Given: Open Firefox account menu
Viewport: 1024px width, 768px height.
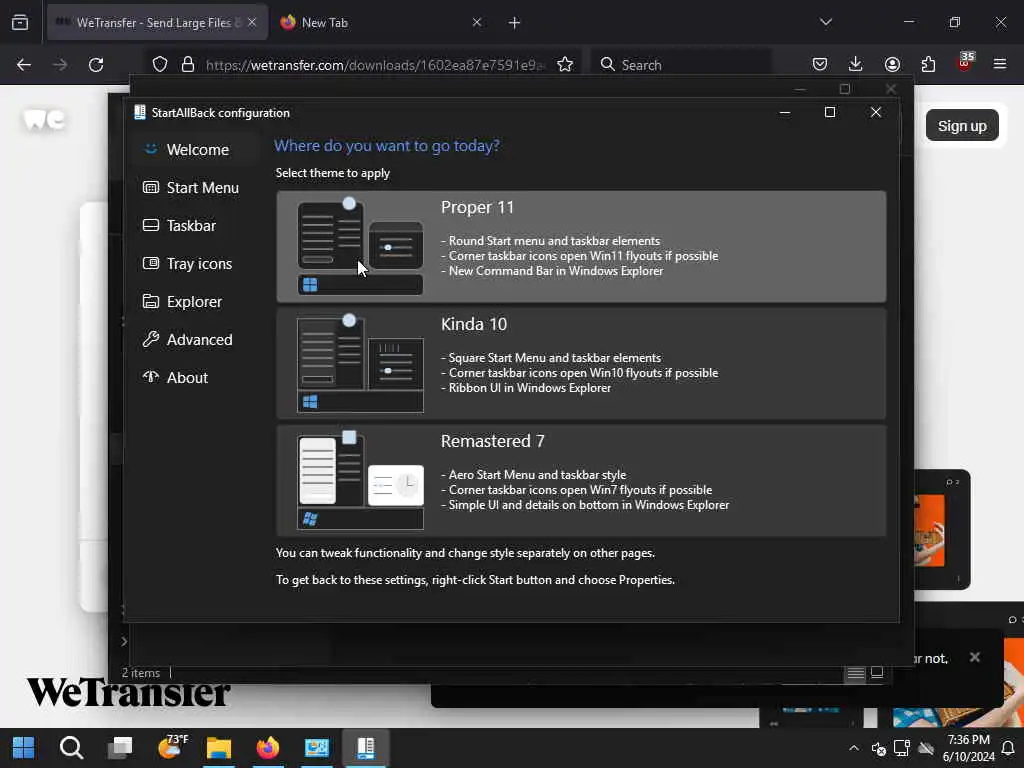Looking at the screenshot, I should pos(892,64).
